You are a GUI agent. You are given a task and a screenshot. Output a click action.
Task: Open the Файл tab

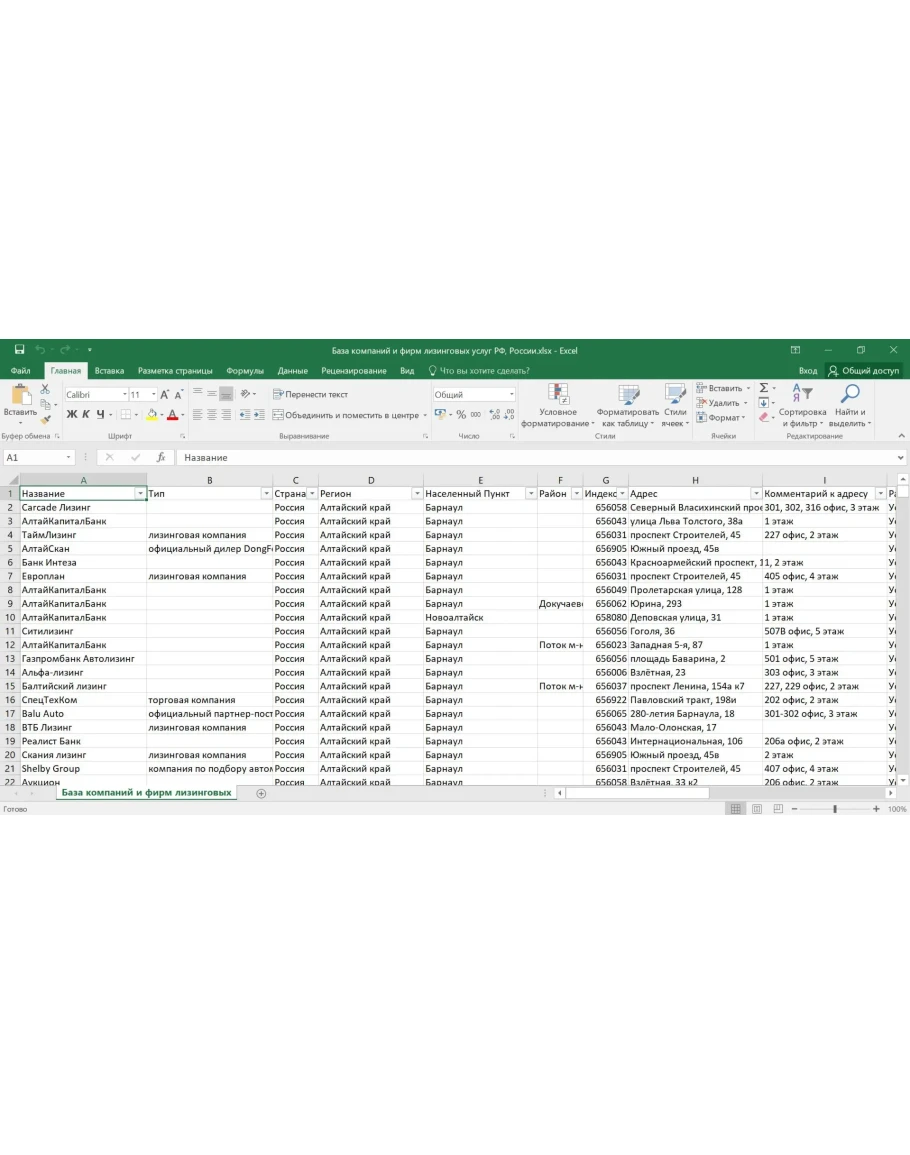coord(21,371)
